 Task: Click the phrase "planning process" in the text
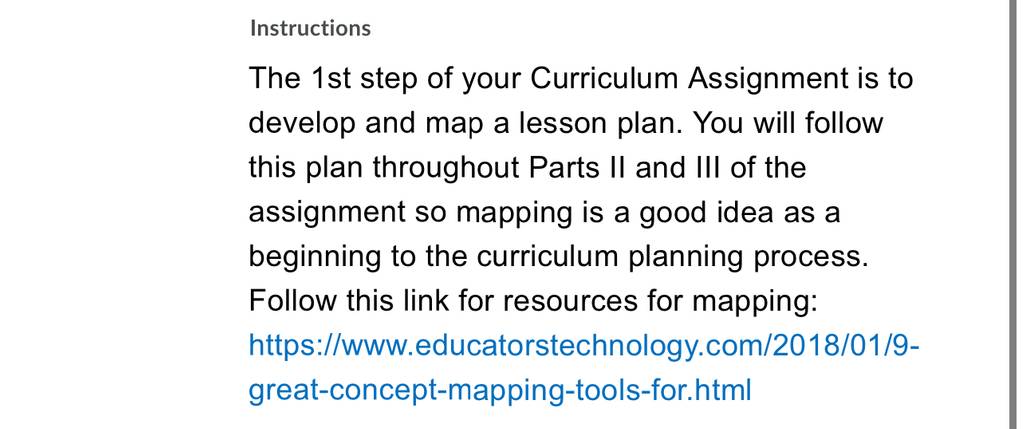(748, 258)
